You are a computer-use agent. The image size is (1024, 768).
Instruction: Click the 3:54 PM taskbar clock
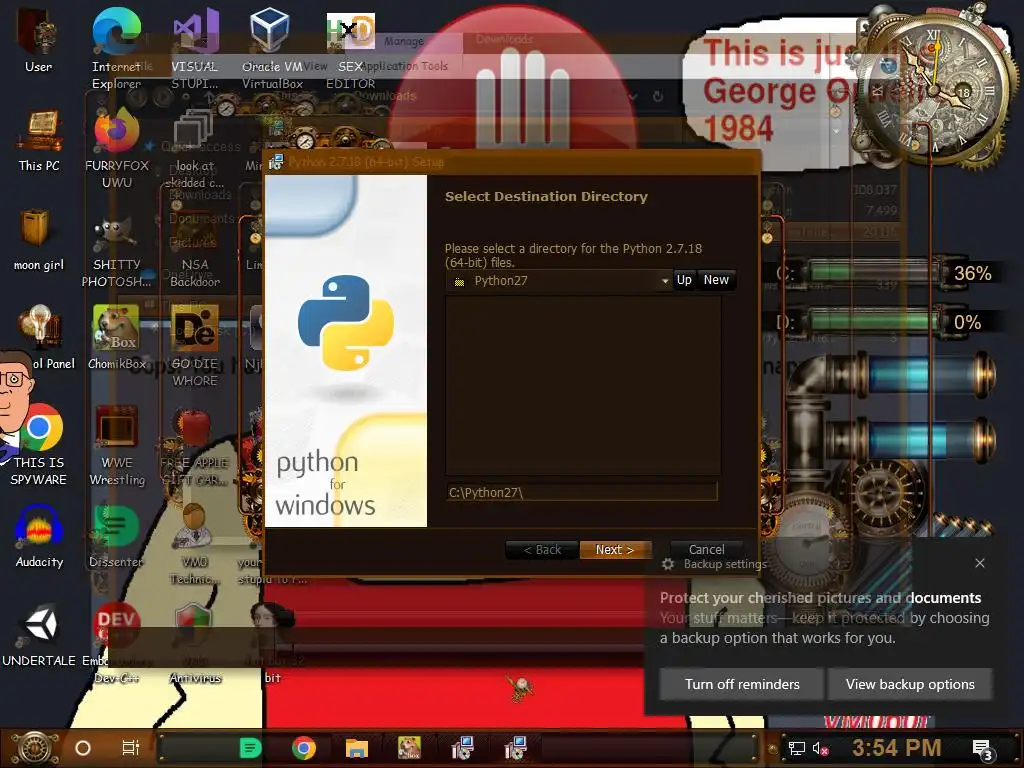point(897,747)
